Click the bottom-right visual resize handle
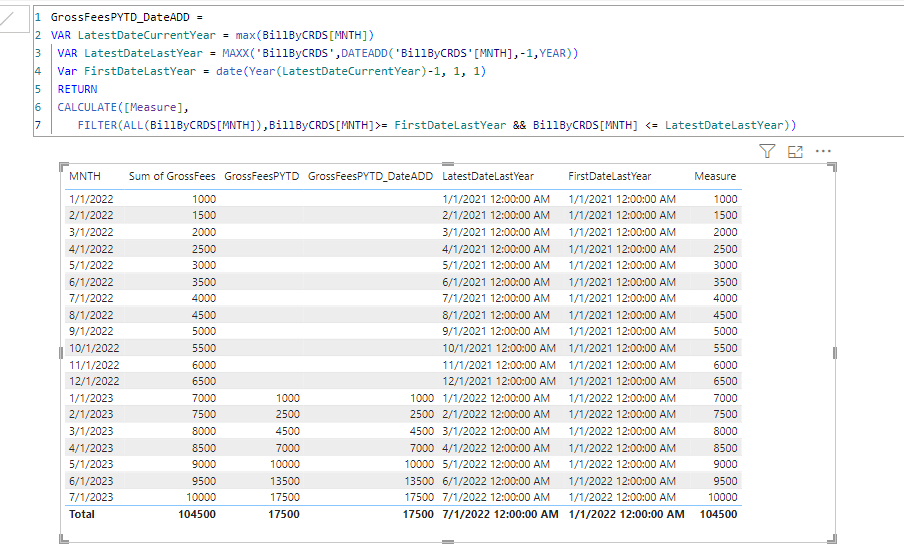Image resolution: width=904 pixels, height=555 pixels. (832, 539)
